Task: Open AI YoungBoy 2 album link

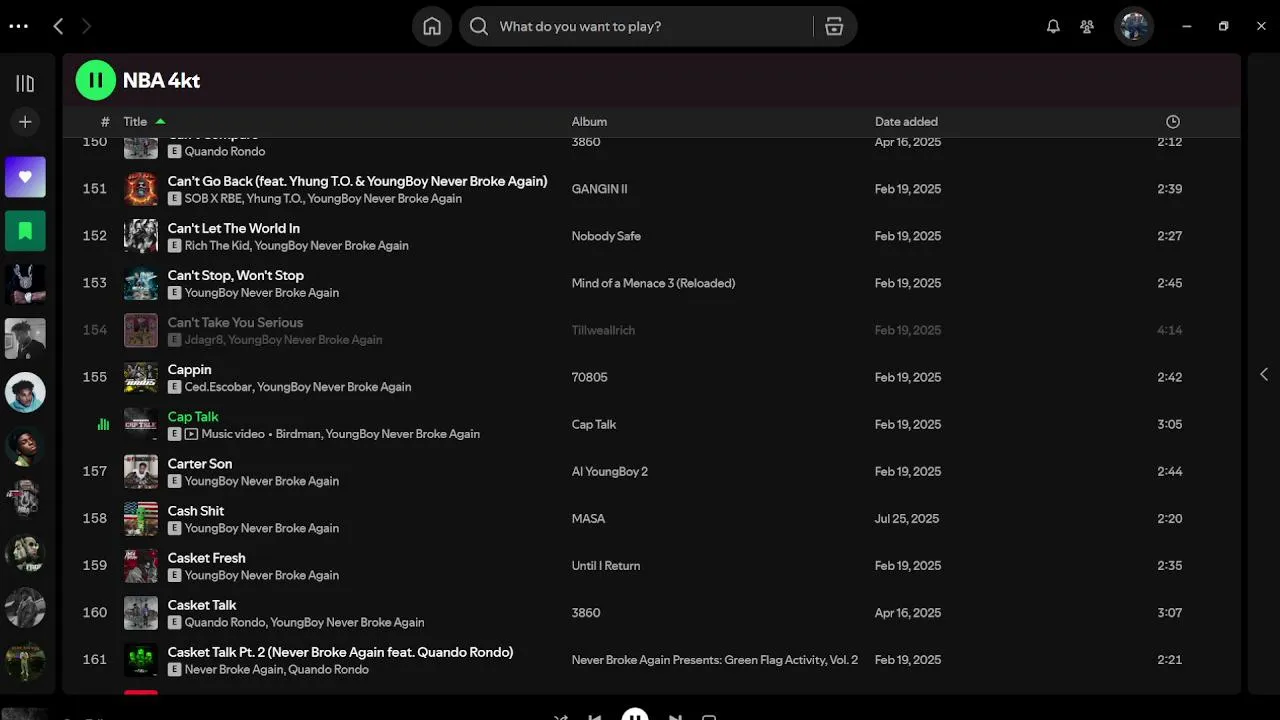Action: click(x=609, y=471)
